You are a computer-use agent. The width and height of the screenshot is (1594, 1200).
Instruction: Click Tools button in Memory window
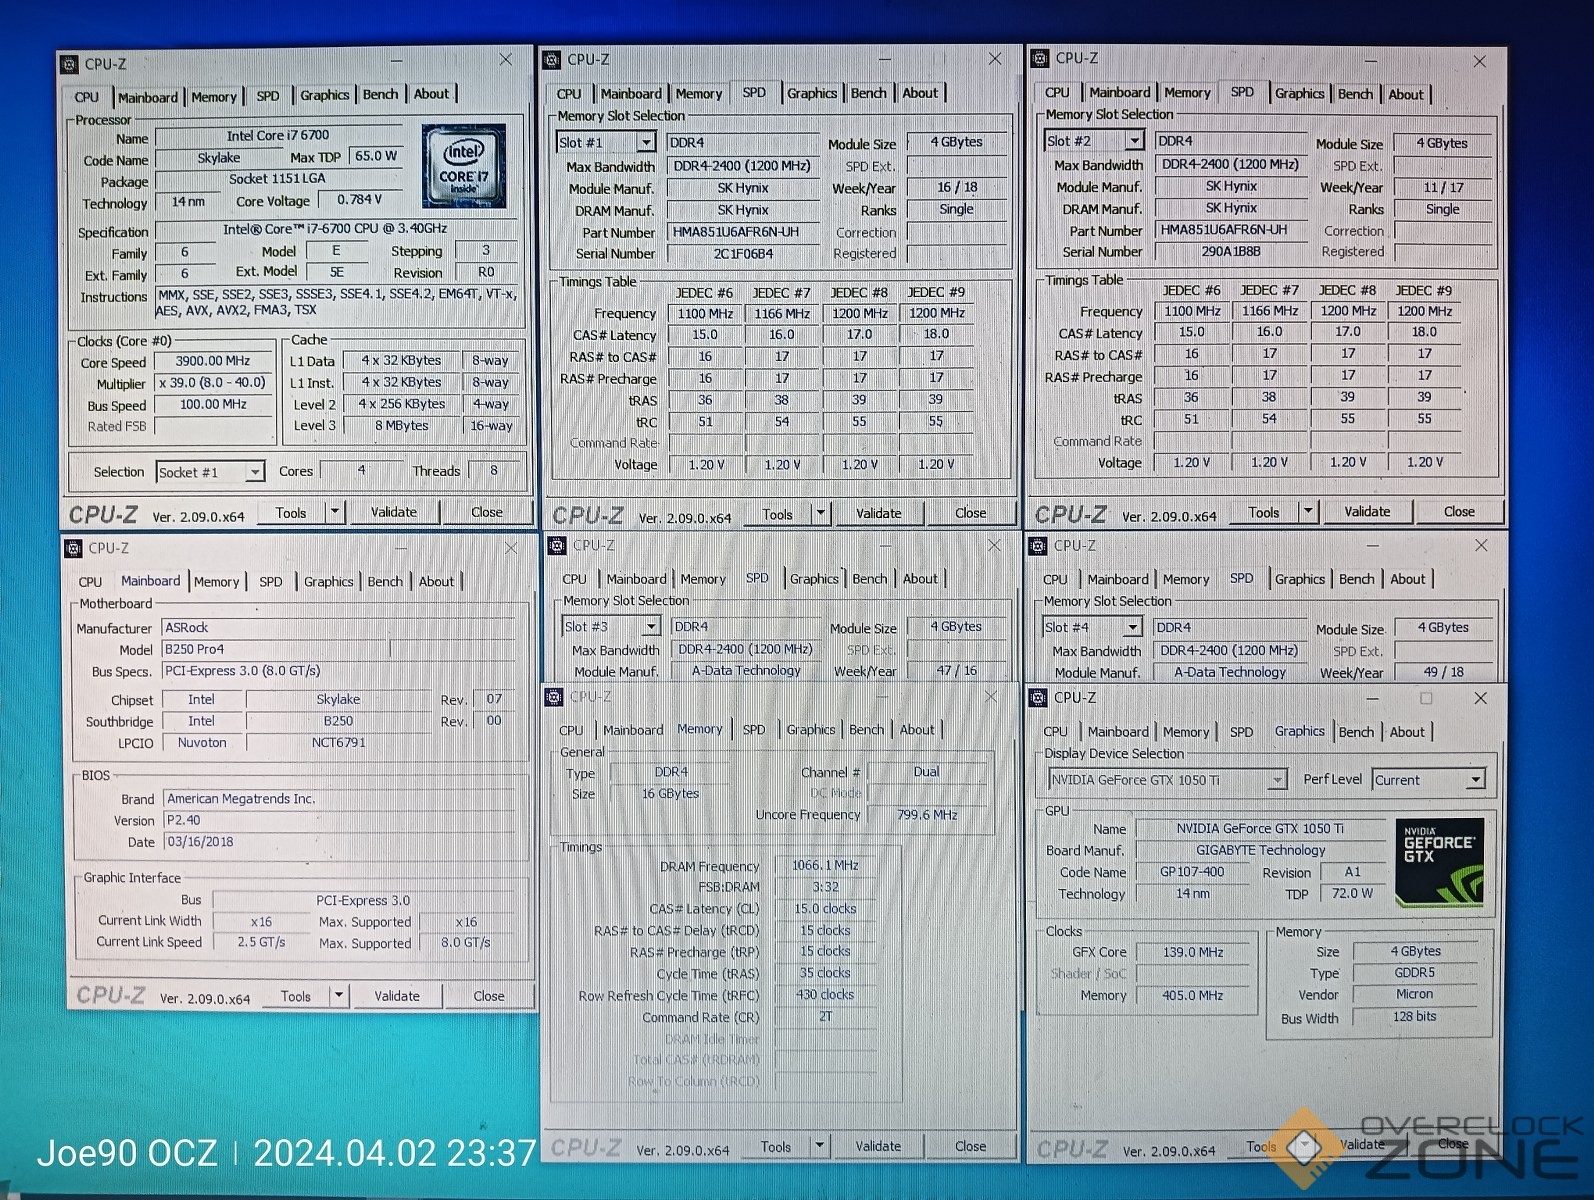pyautogui.click(x=775, y=1147)
